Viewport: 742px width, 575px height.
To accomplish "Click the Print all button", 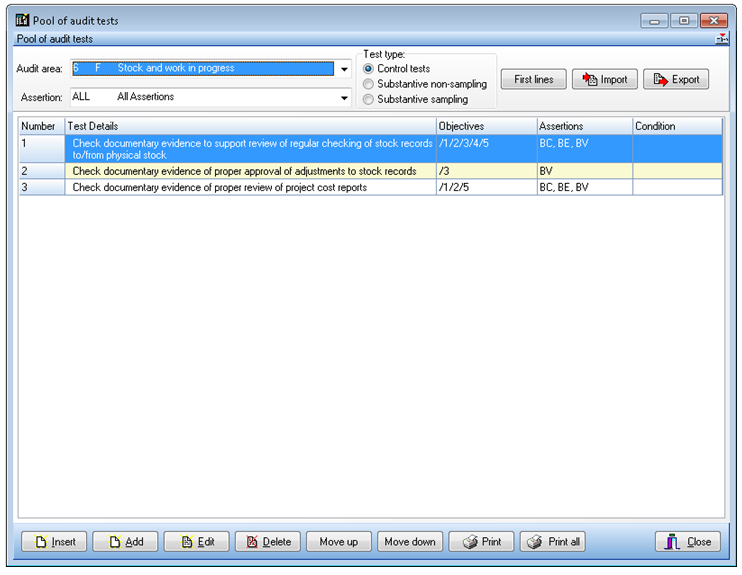I will point(553,541).
